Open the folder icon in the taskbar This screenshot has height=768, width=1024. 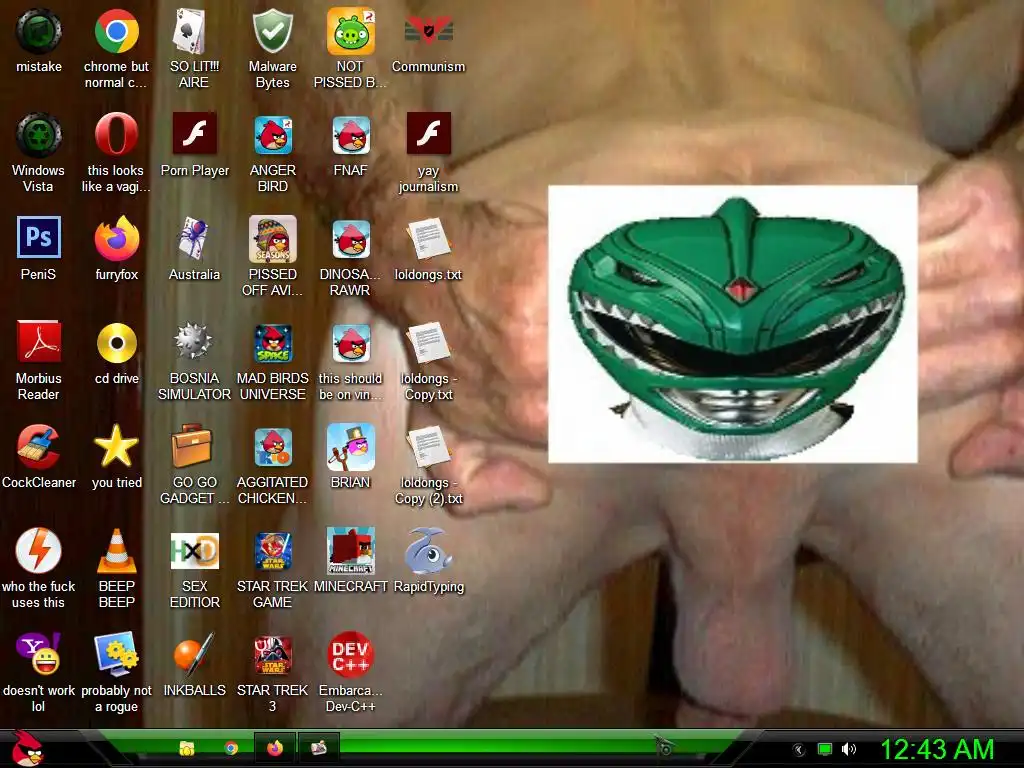coord(187,748)
